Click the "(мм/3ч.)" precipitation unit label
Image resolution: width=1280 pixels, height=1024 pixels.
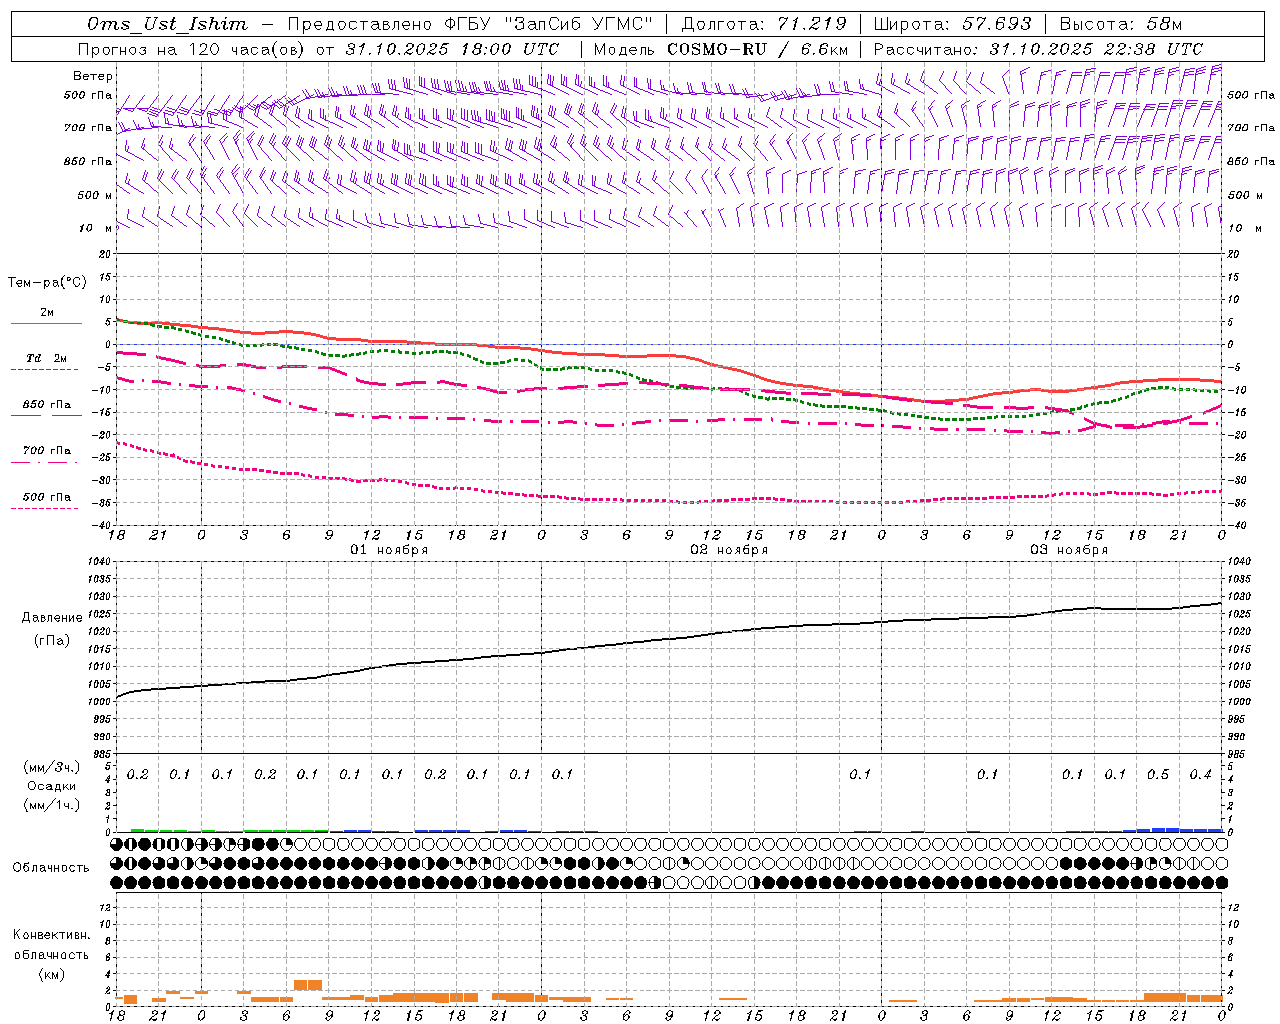51,767
